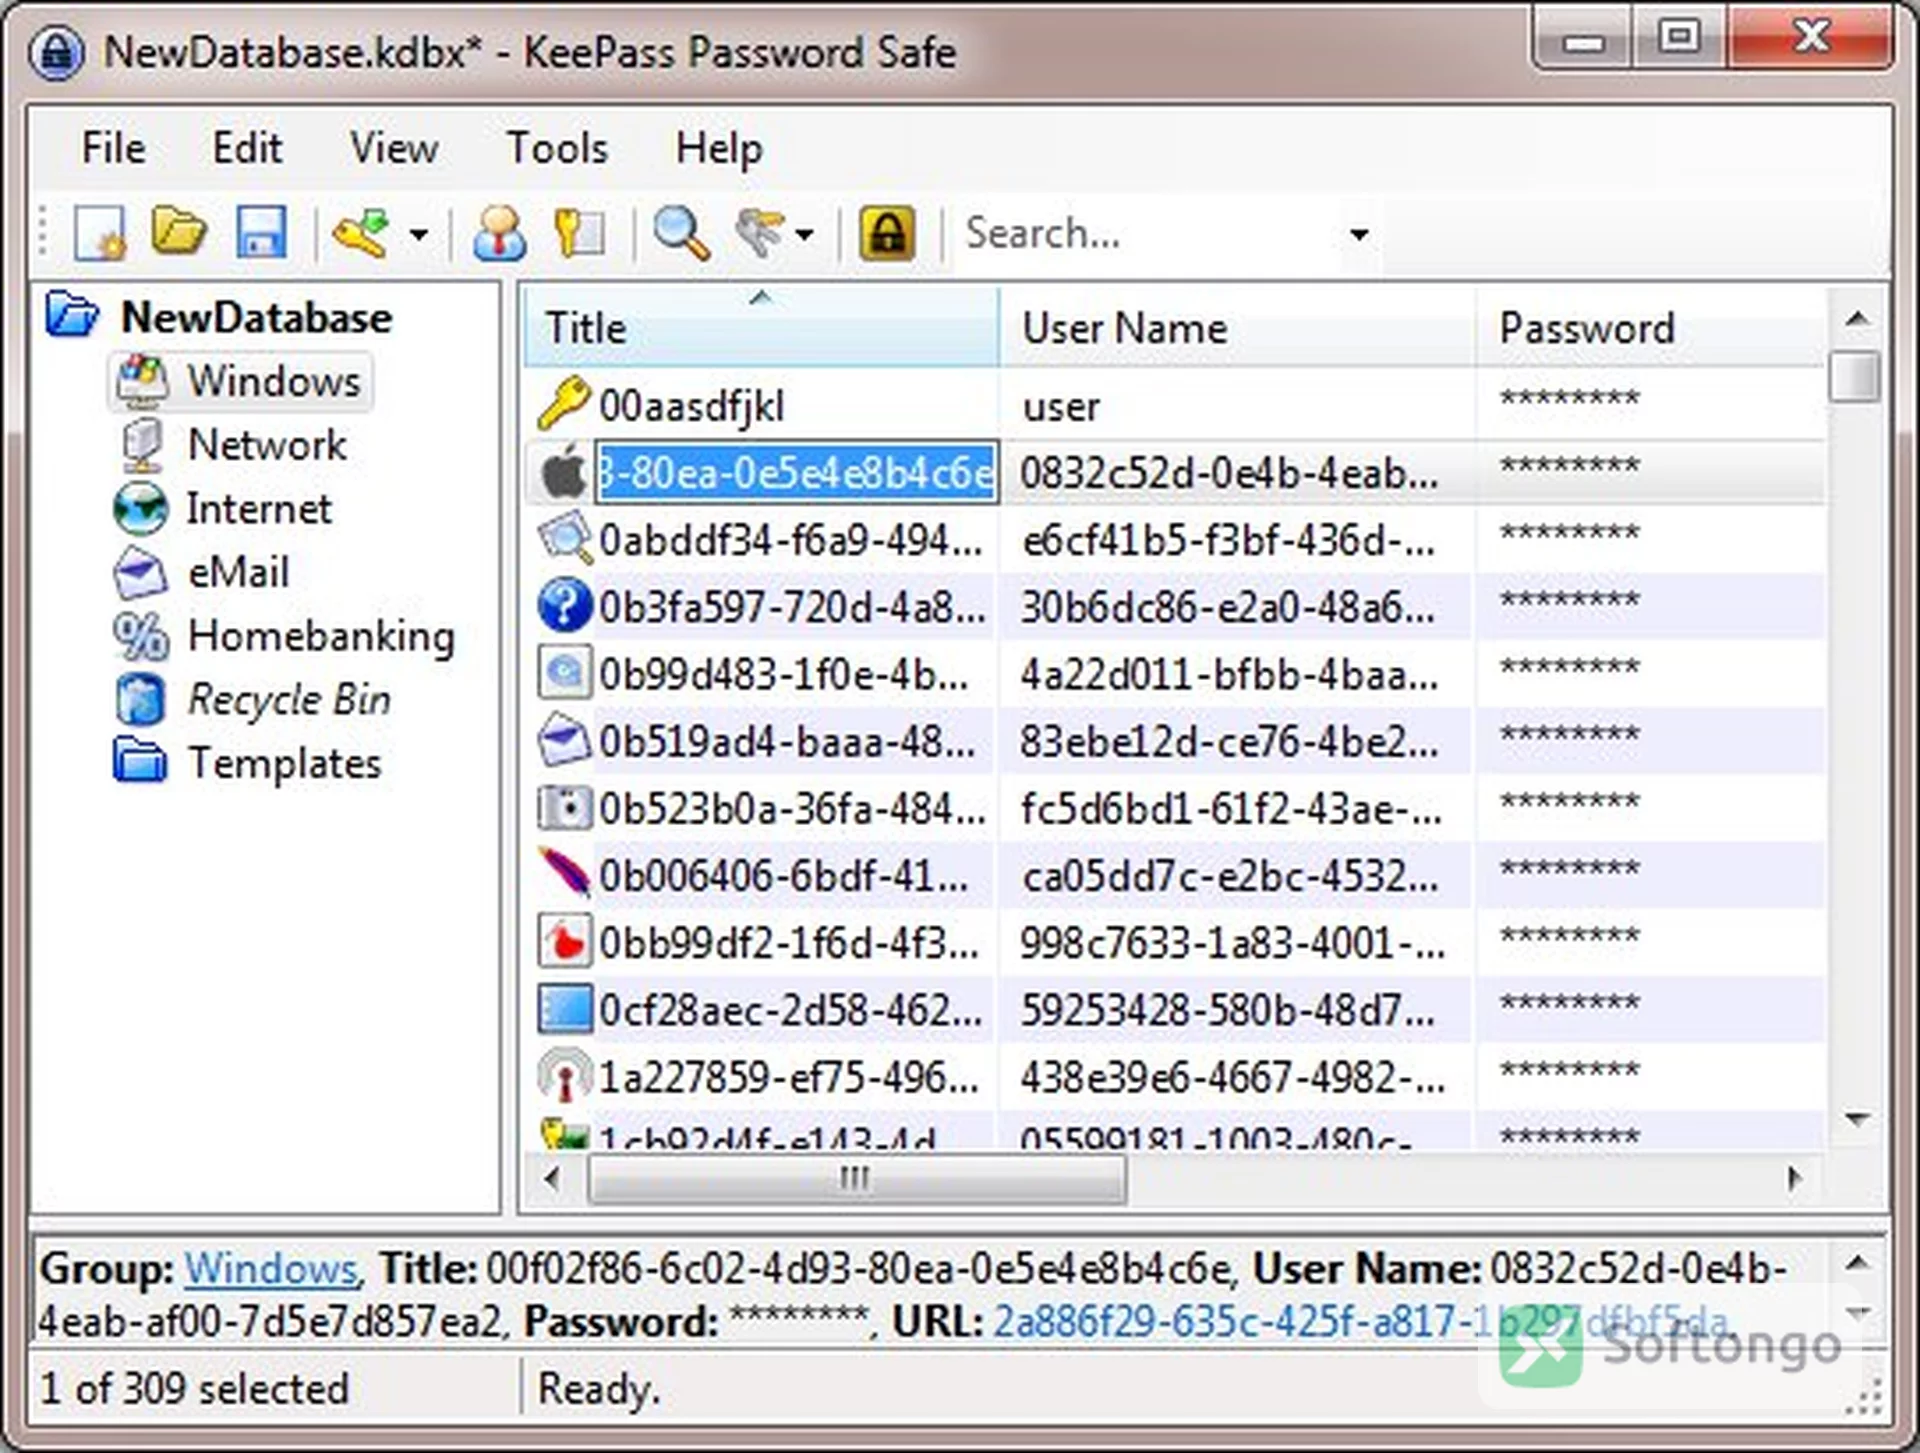
Task: Open the Show Entries dropdown arrow
Action: pyautogui.click(x=804, y=235)
